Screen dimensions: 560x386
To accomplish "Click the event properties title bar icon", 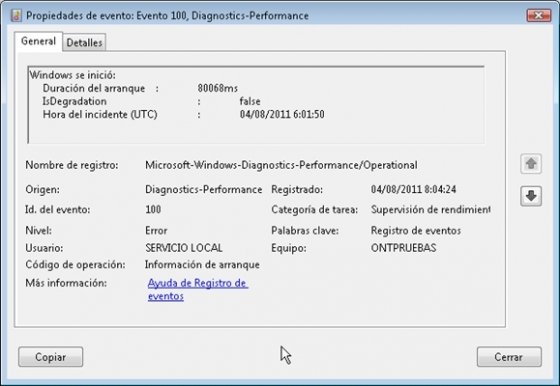I will [x=16, y=16].
